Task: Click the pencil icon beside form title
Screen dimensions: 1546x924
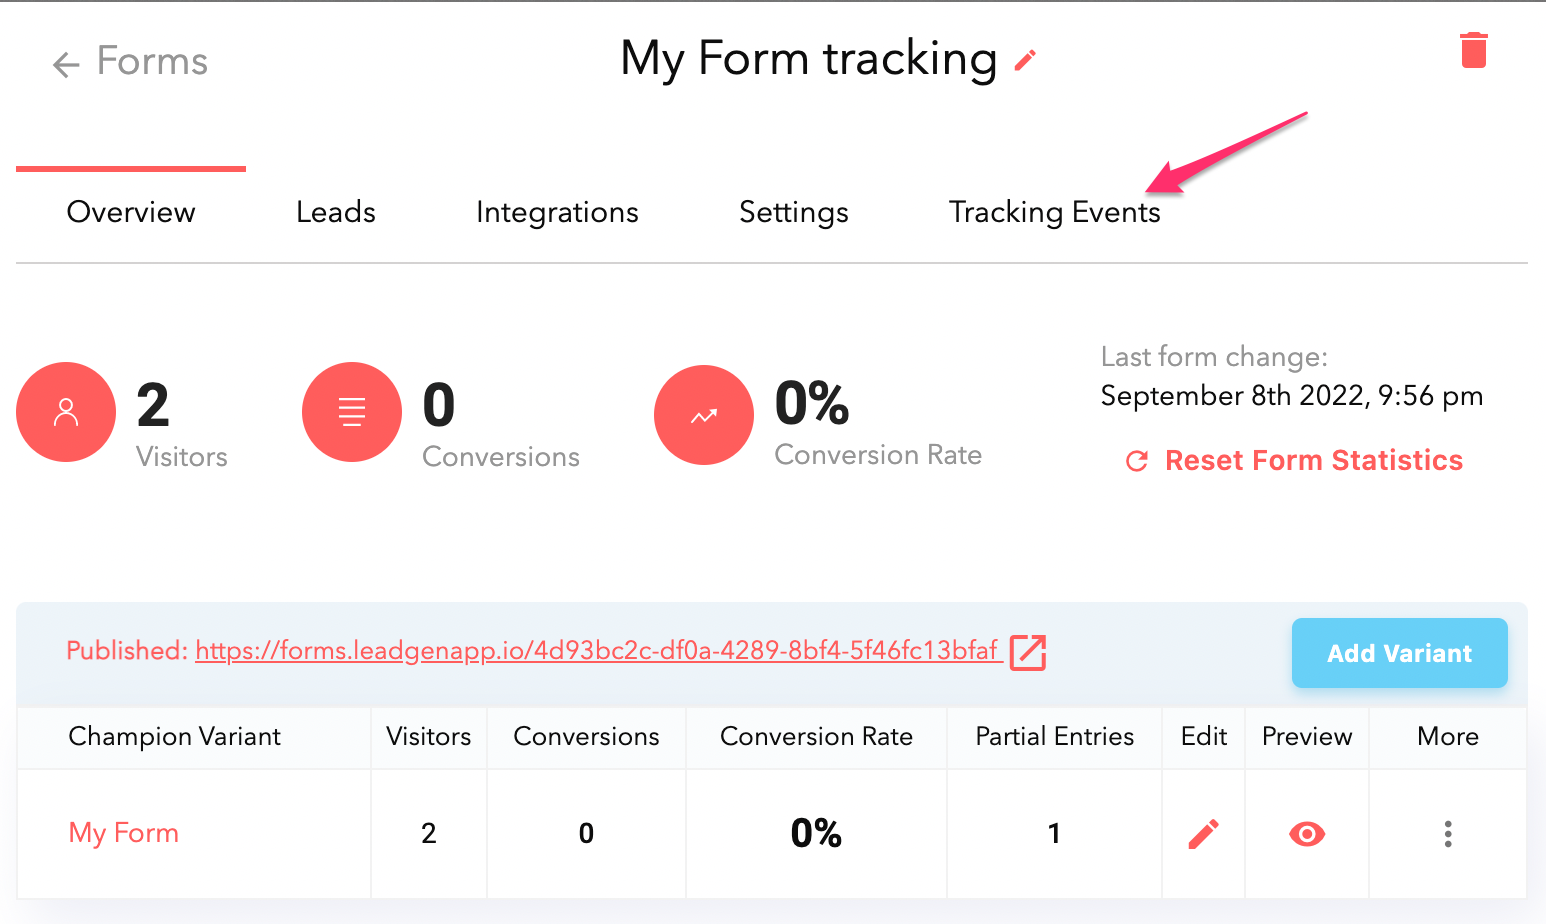Action: click(1025, 61)
